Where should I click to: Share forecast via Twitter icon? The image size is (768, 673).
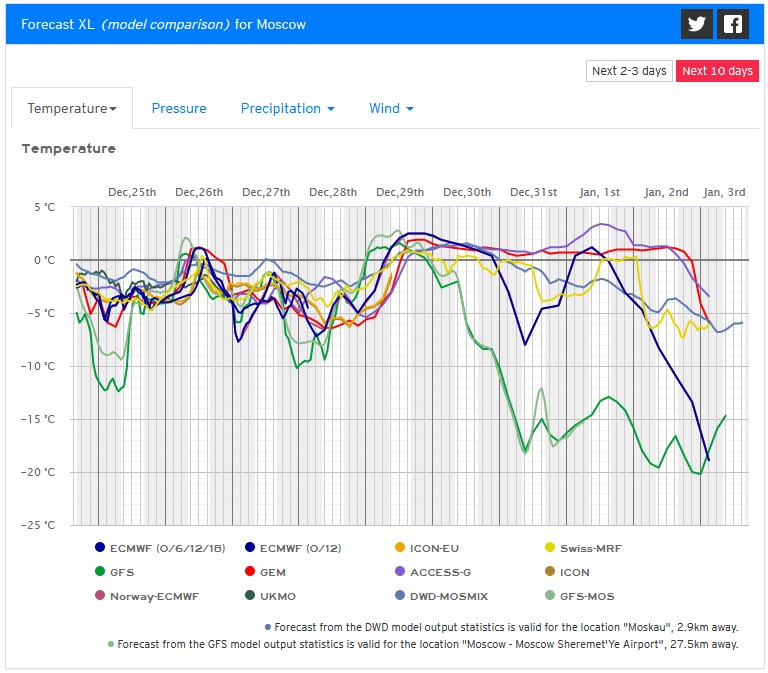pyautogui.click(x=696, y=24)
